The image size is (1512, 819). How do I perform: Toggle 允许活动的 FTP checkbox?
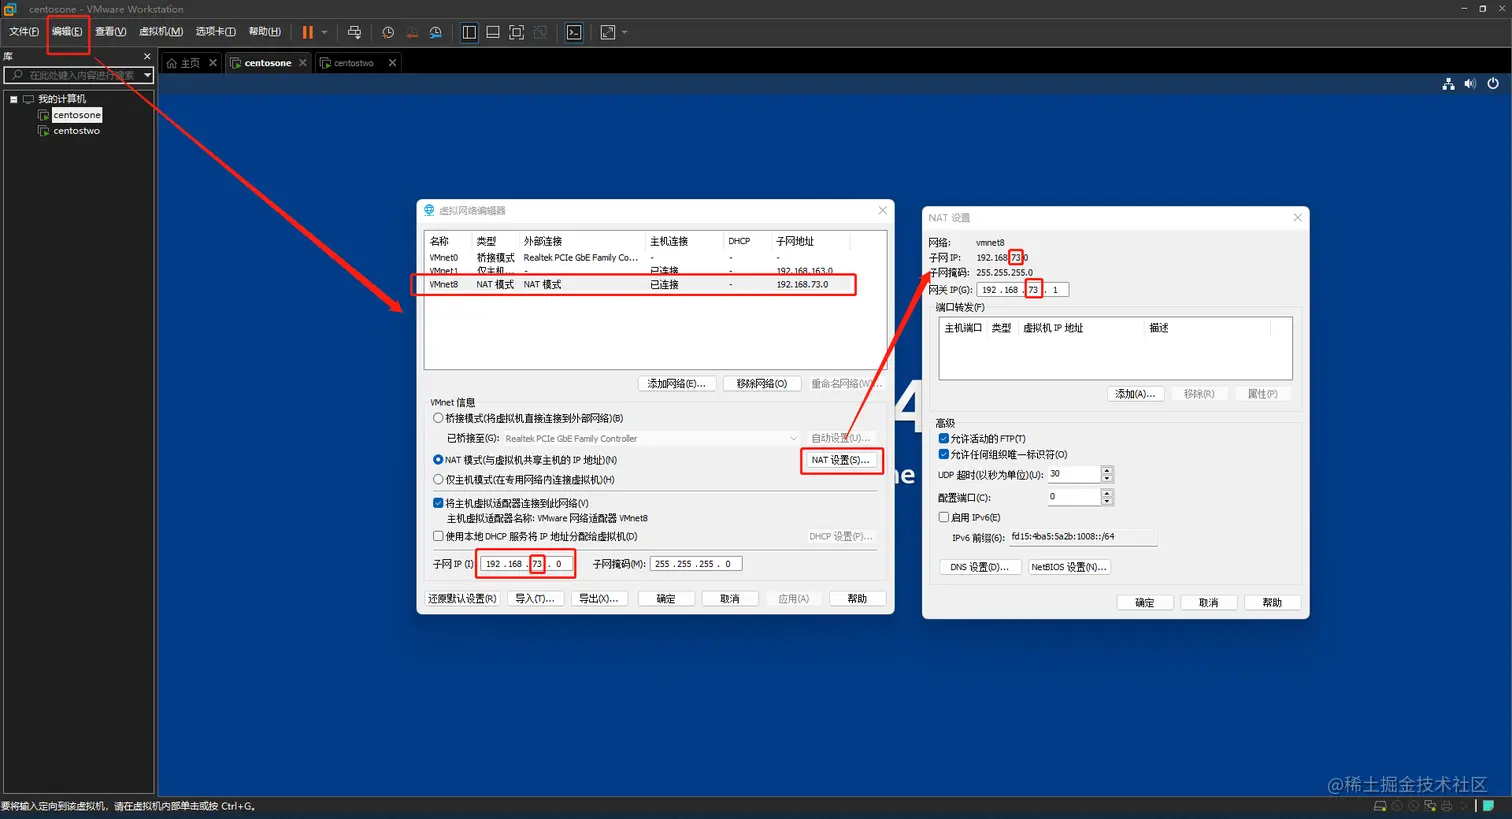point(944,438)
